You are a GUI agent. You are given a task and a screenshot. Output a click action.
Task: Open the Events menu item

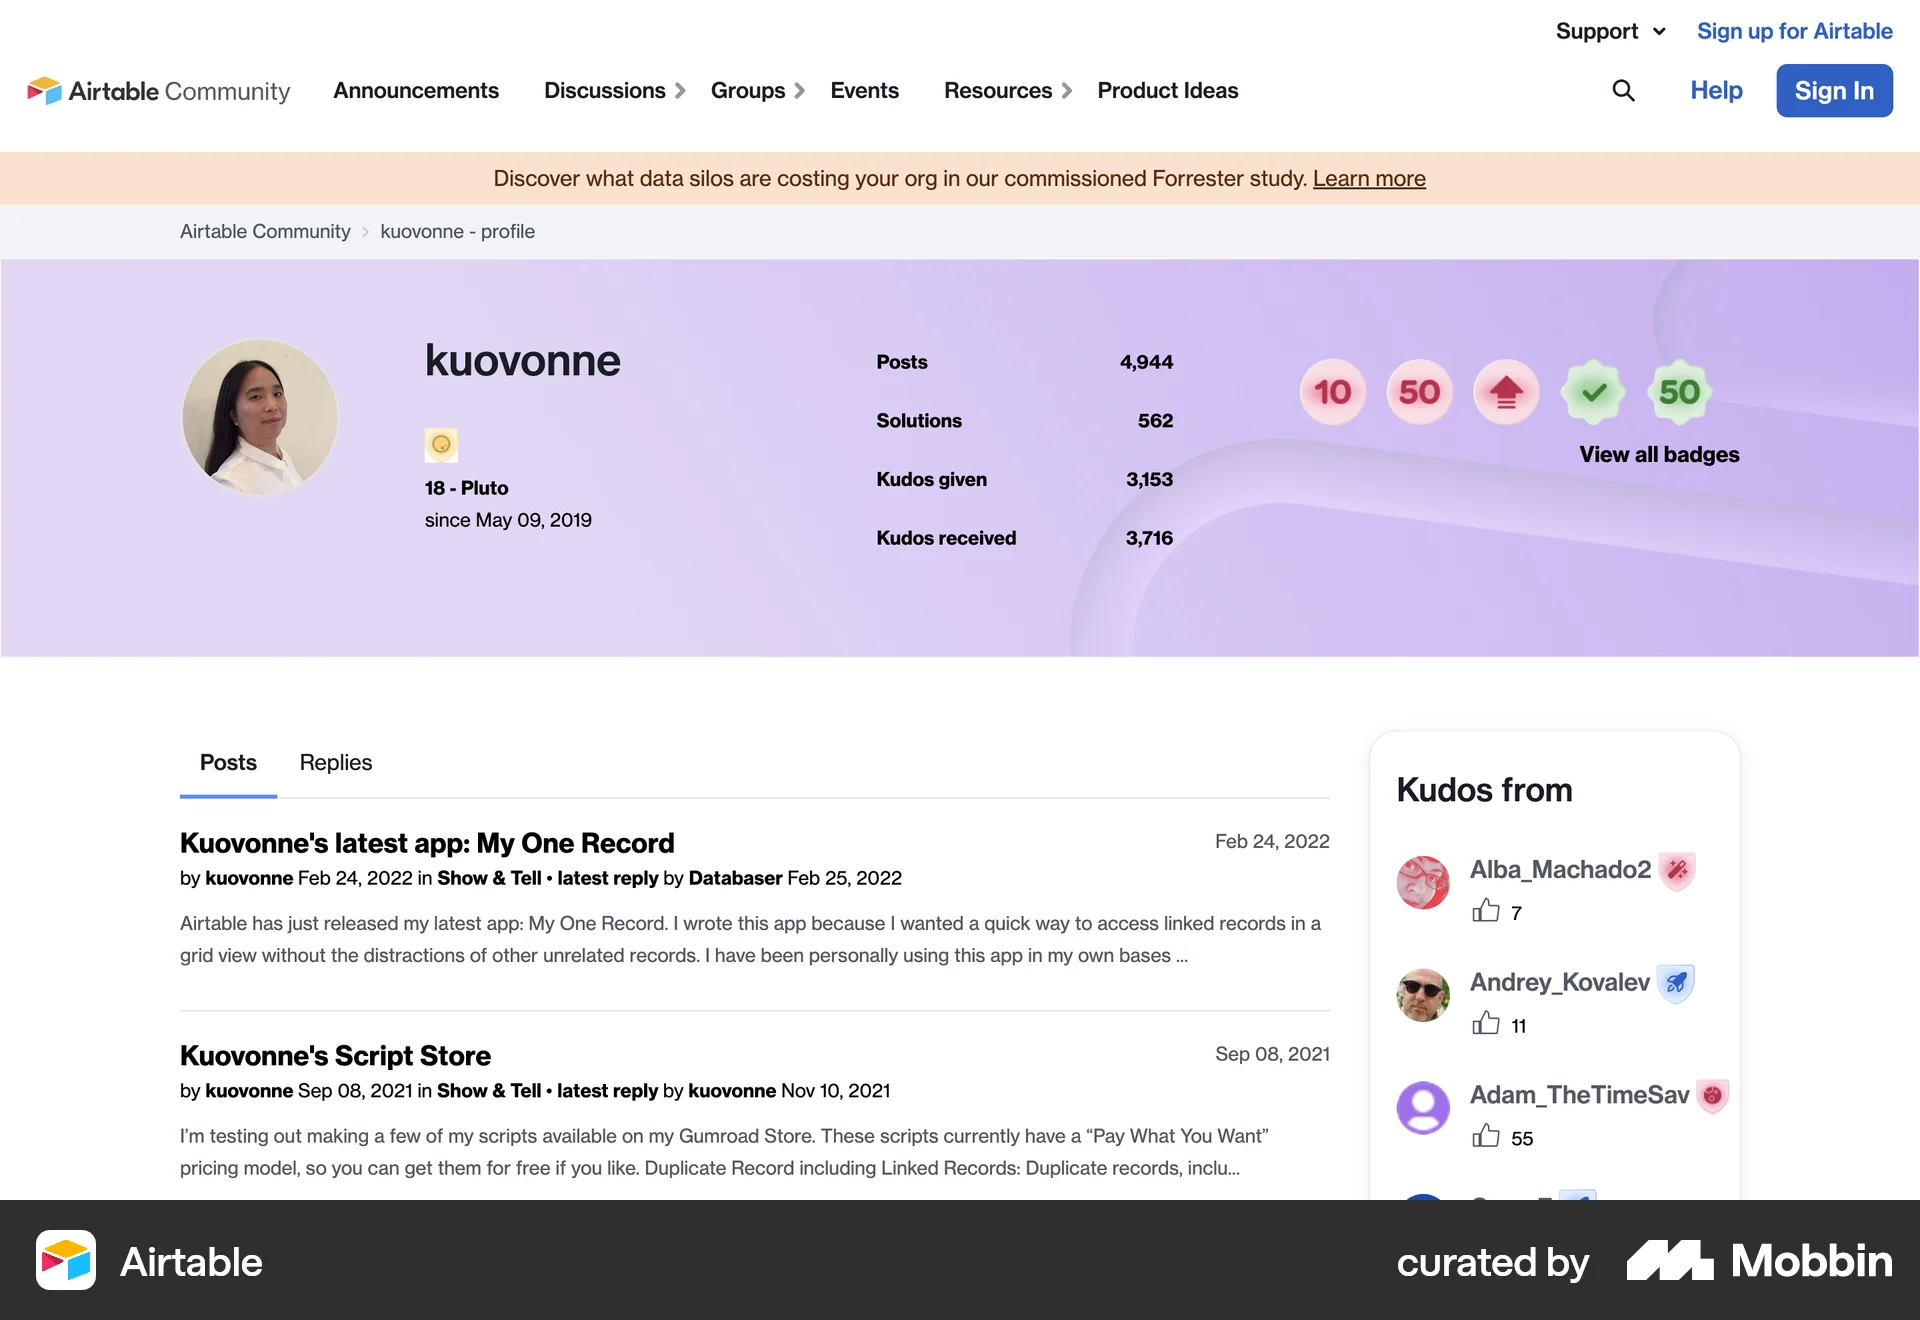pos(864,90)
